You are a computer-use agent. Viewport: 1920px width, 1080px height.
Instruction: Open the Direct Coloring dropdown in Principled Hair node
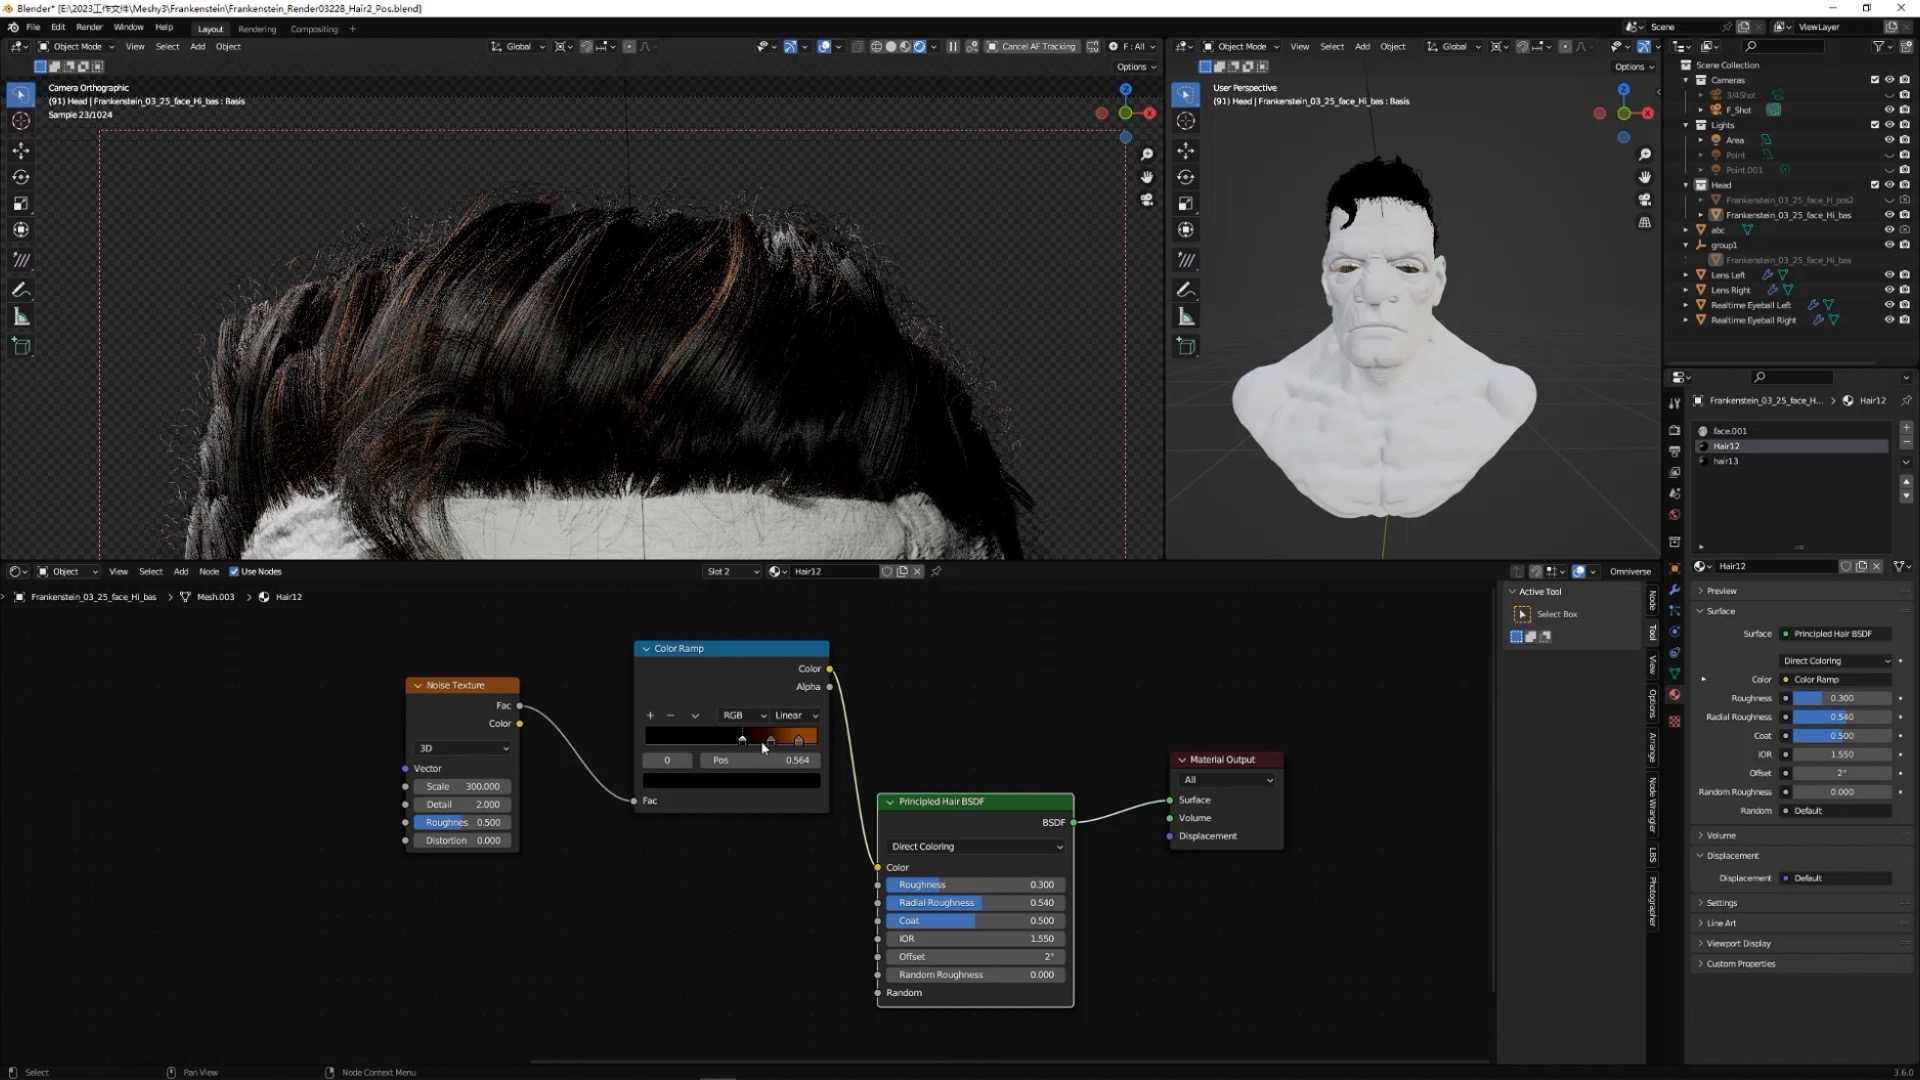tap(975, 846)
